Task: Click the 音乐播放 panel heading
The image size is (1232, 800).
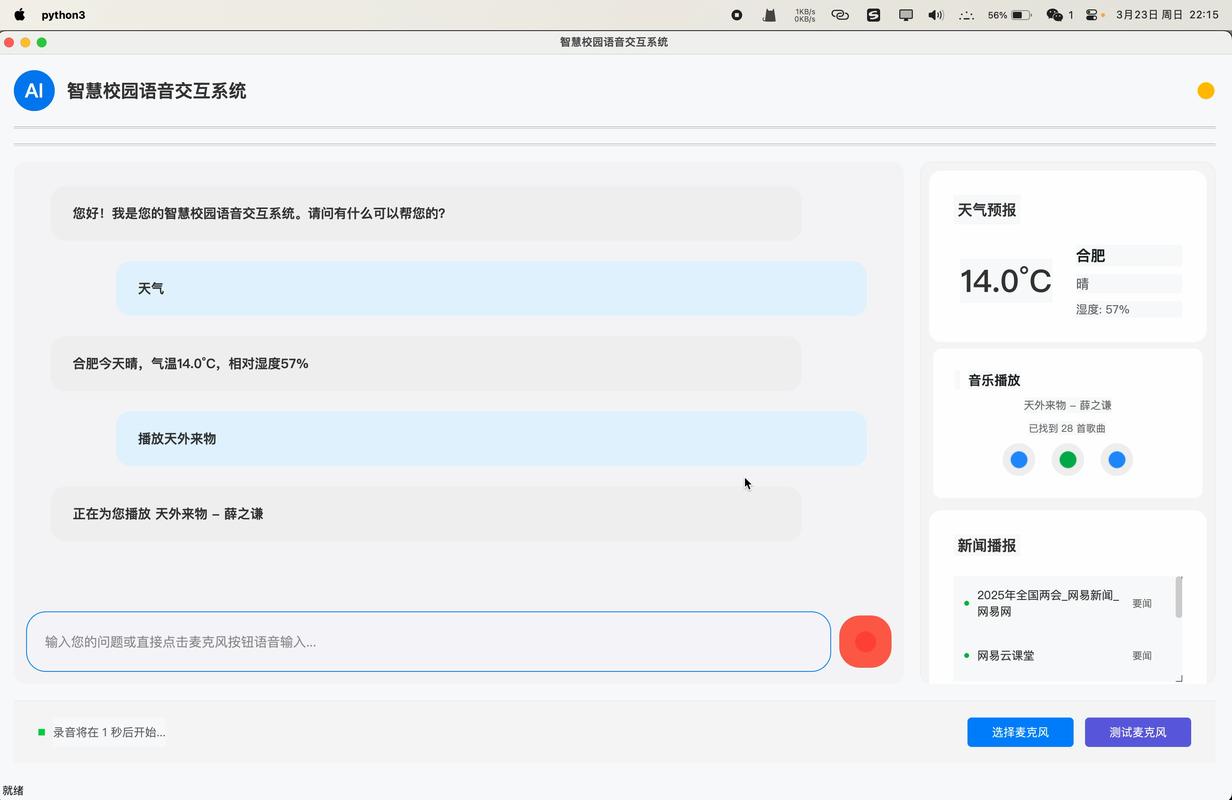Action: 994,380
